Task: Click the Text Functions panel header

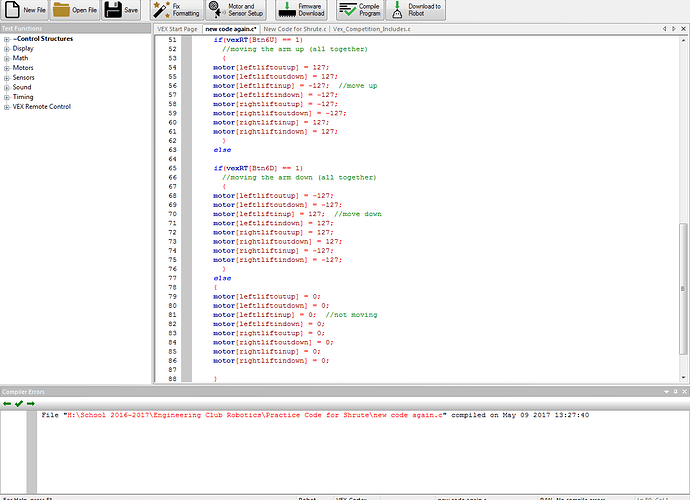Action: pos(75,28)
